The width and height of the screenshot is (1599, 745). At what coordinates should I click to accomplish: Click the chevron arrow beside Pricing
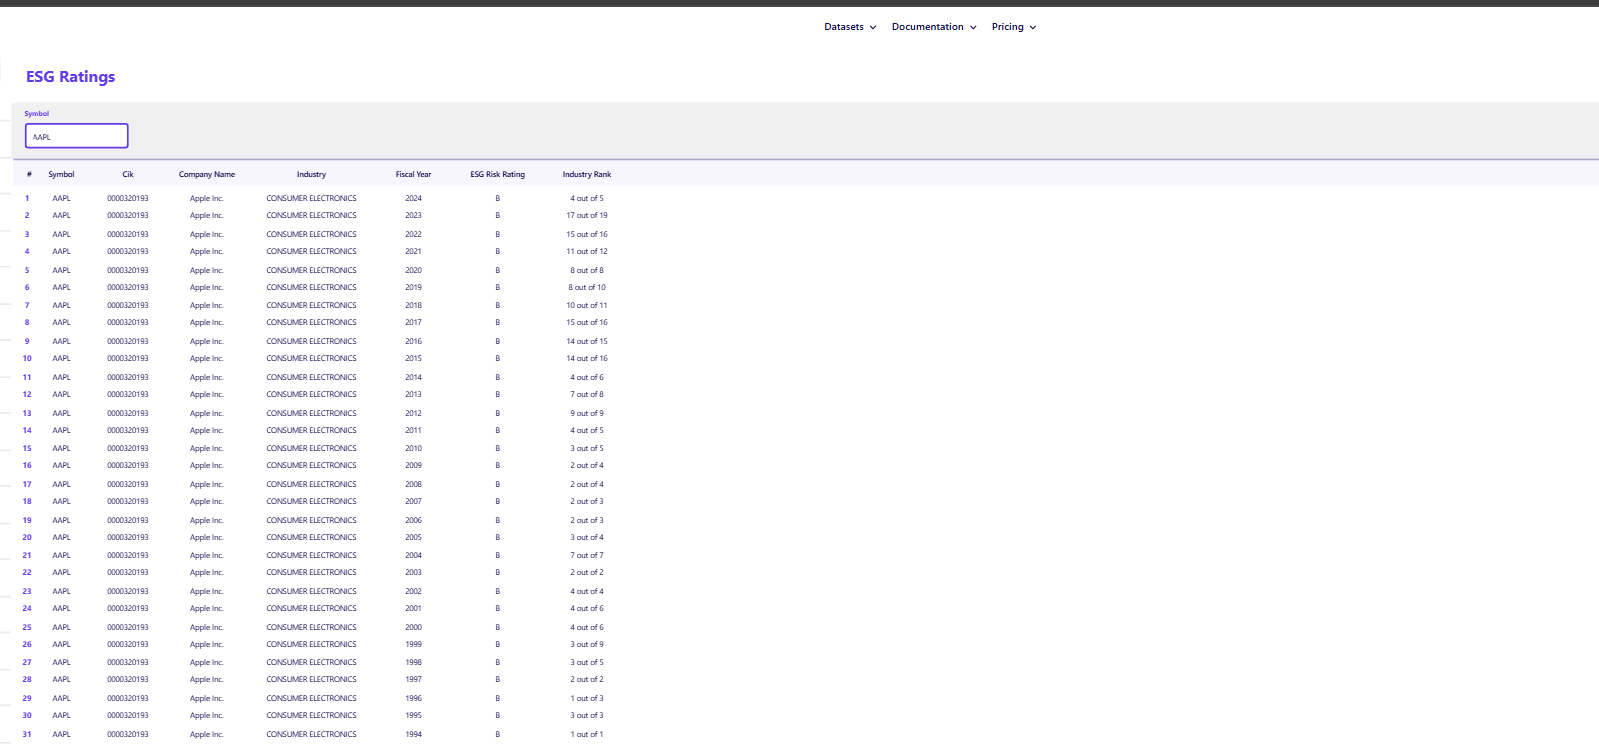[1033, 28]
